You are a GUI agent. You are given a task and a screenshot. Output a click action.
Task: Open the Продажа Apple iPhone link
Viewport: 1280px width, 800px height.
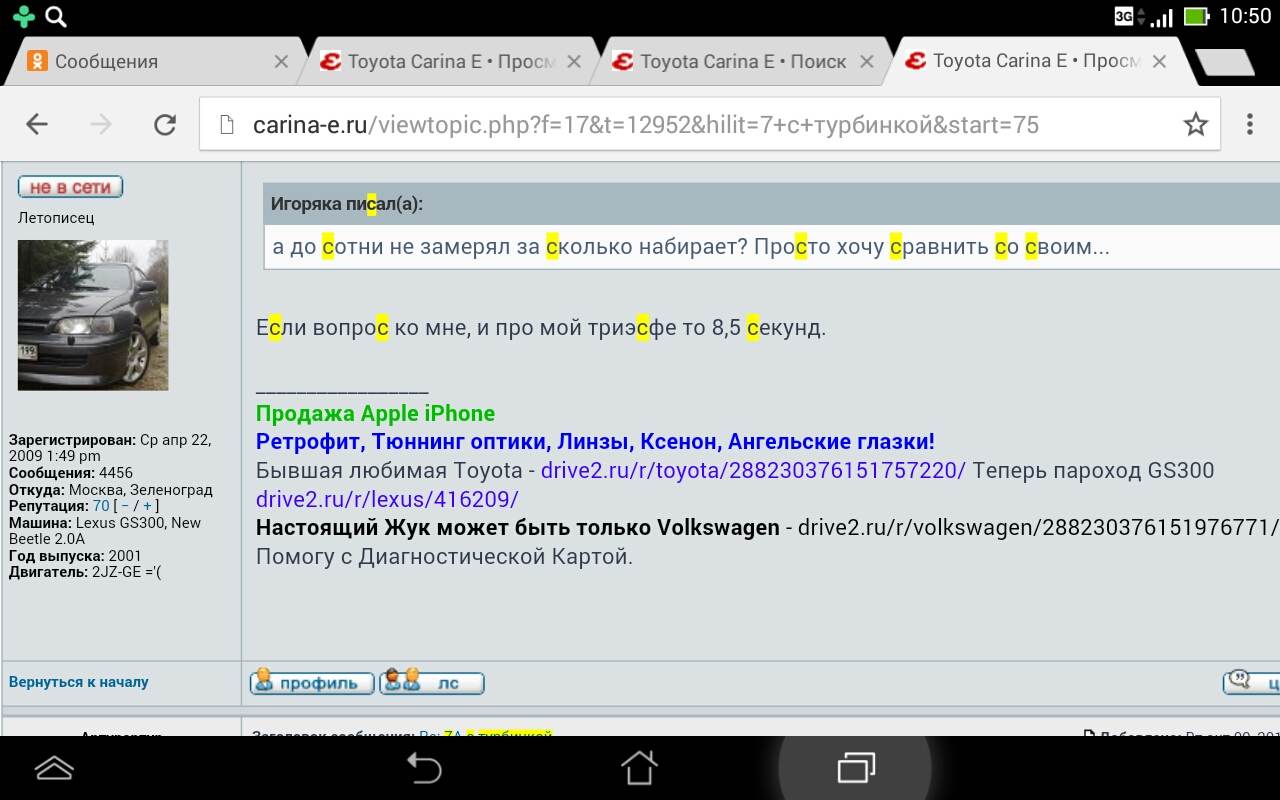(375, 414)
